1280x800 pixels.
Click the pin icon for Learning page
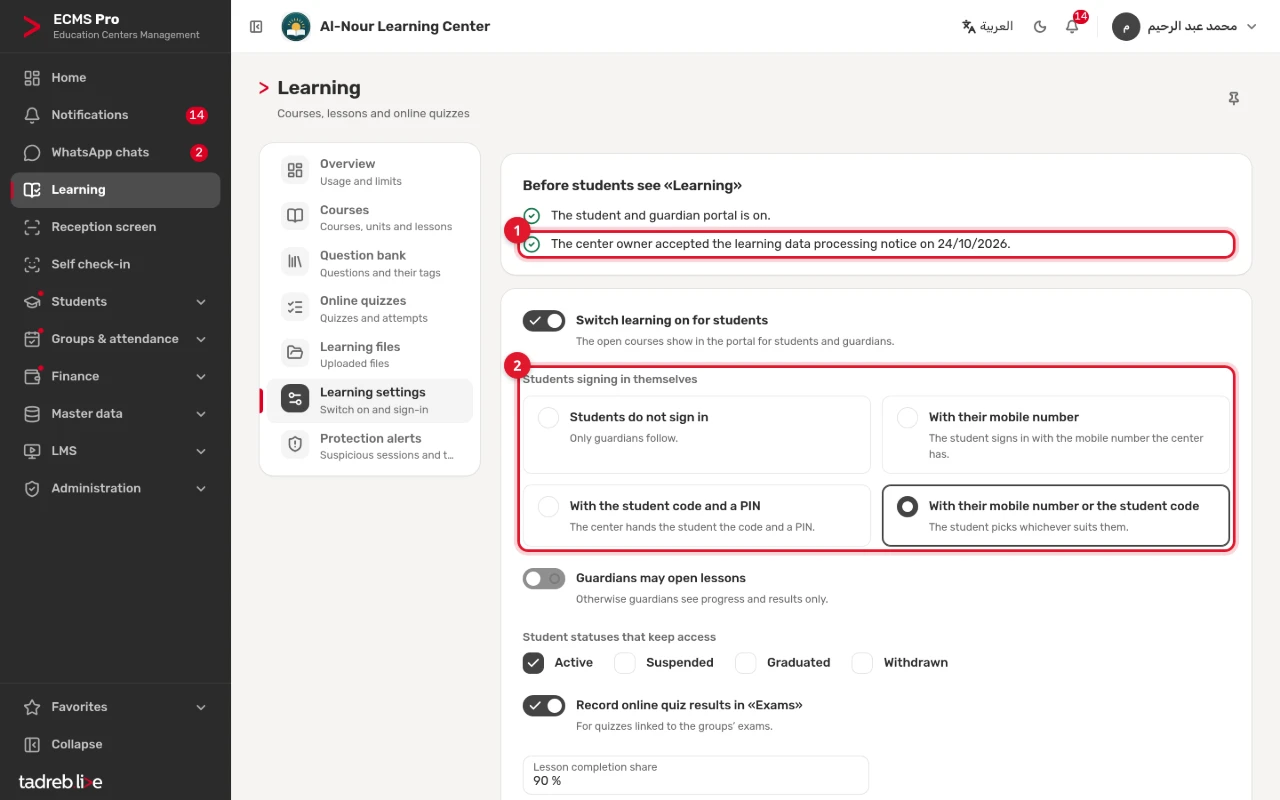pos(1234,98)
